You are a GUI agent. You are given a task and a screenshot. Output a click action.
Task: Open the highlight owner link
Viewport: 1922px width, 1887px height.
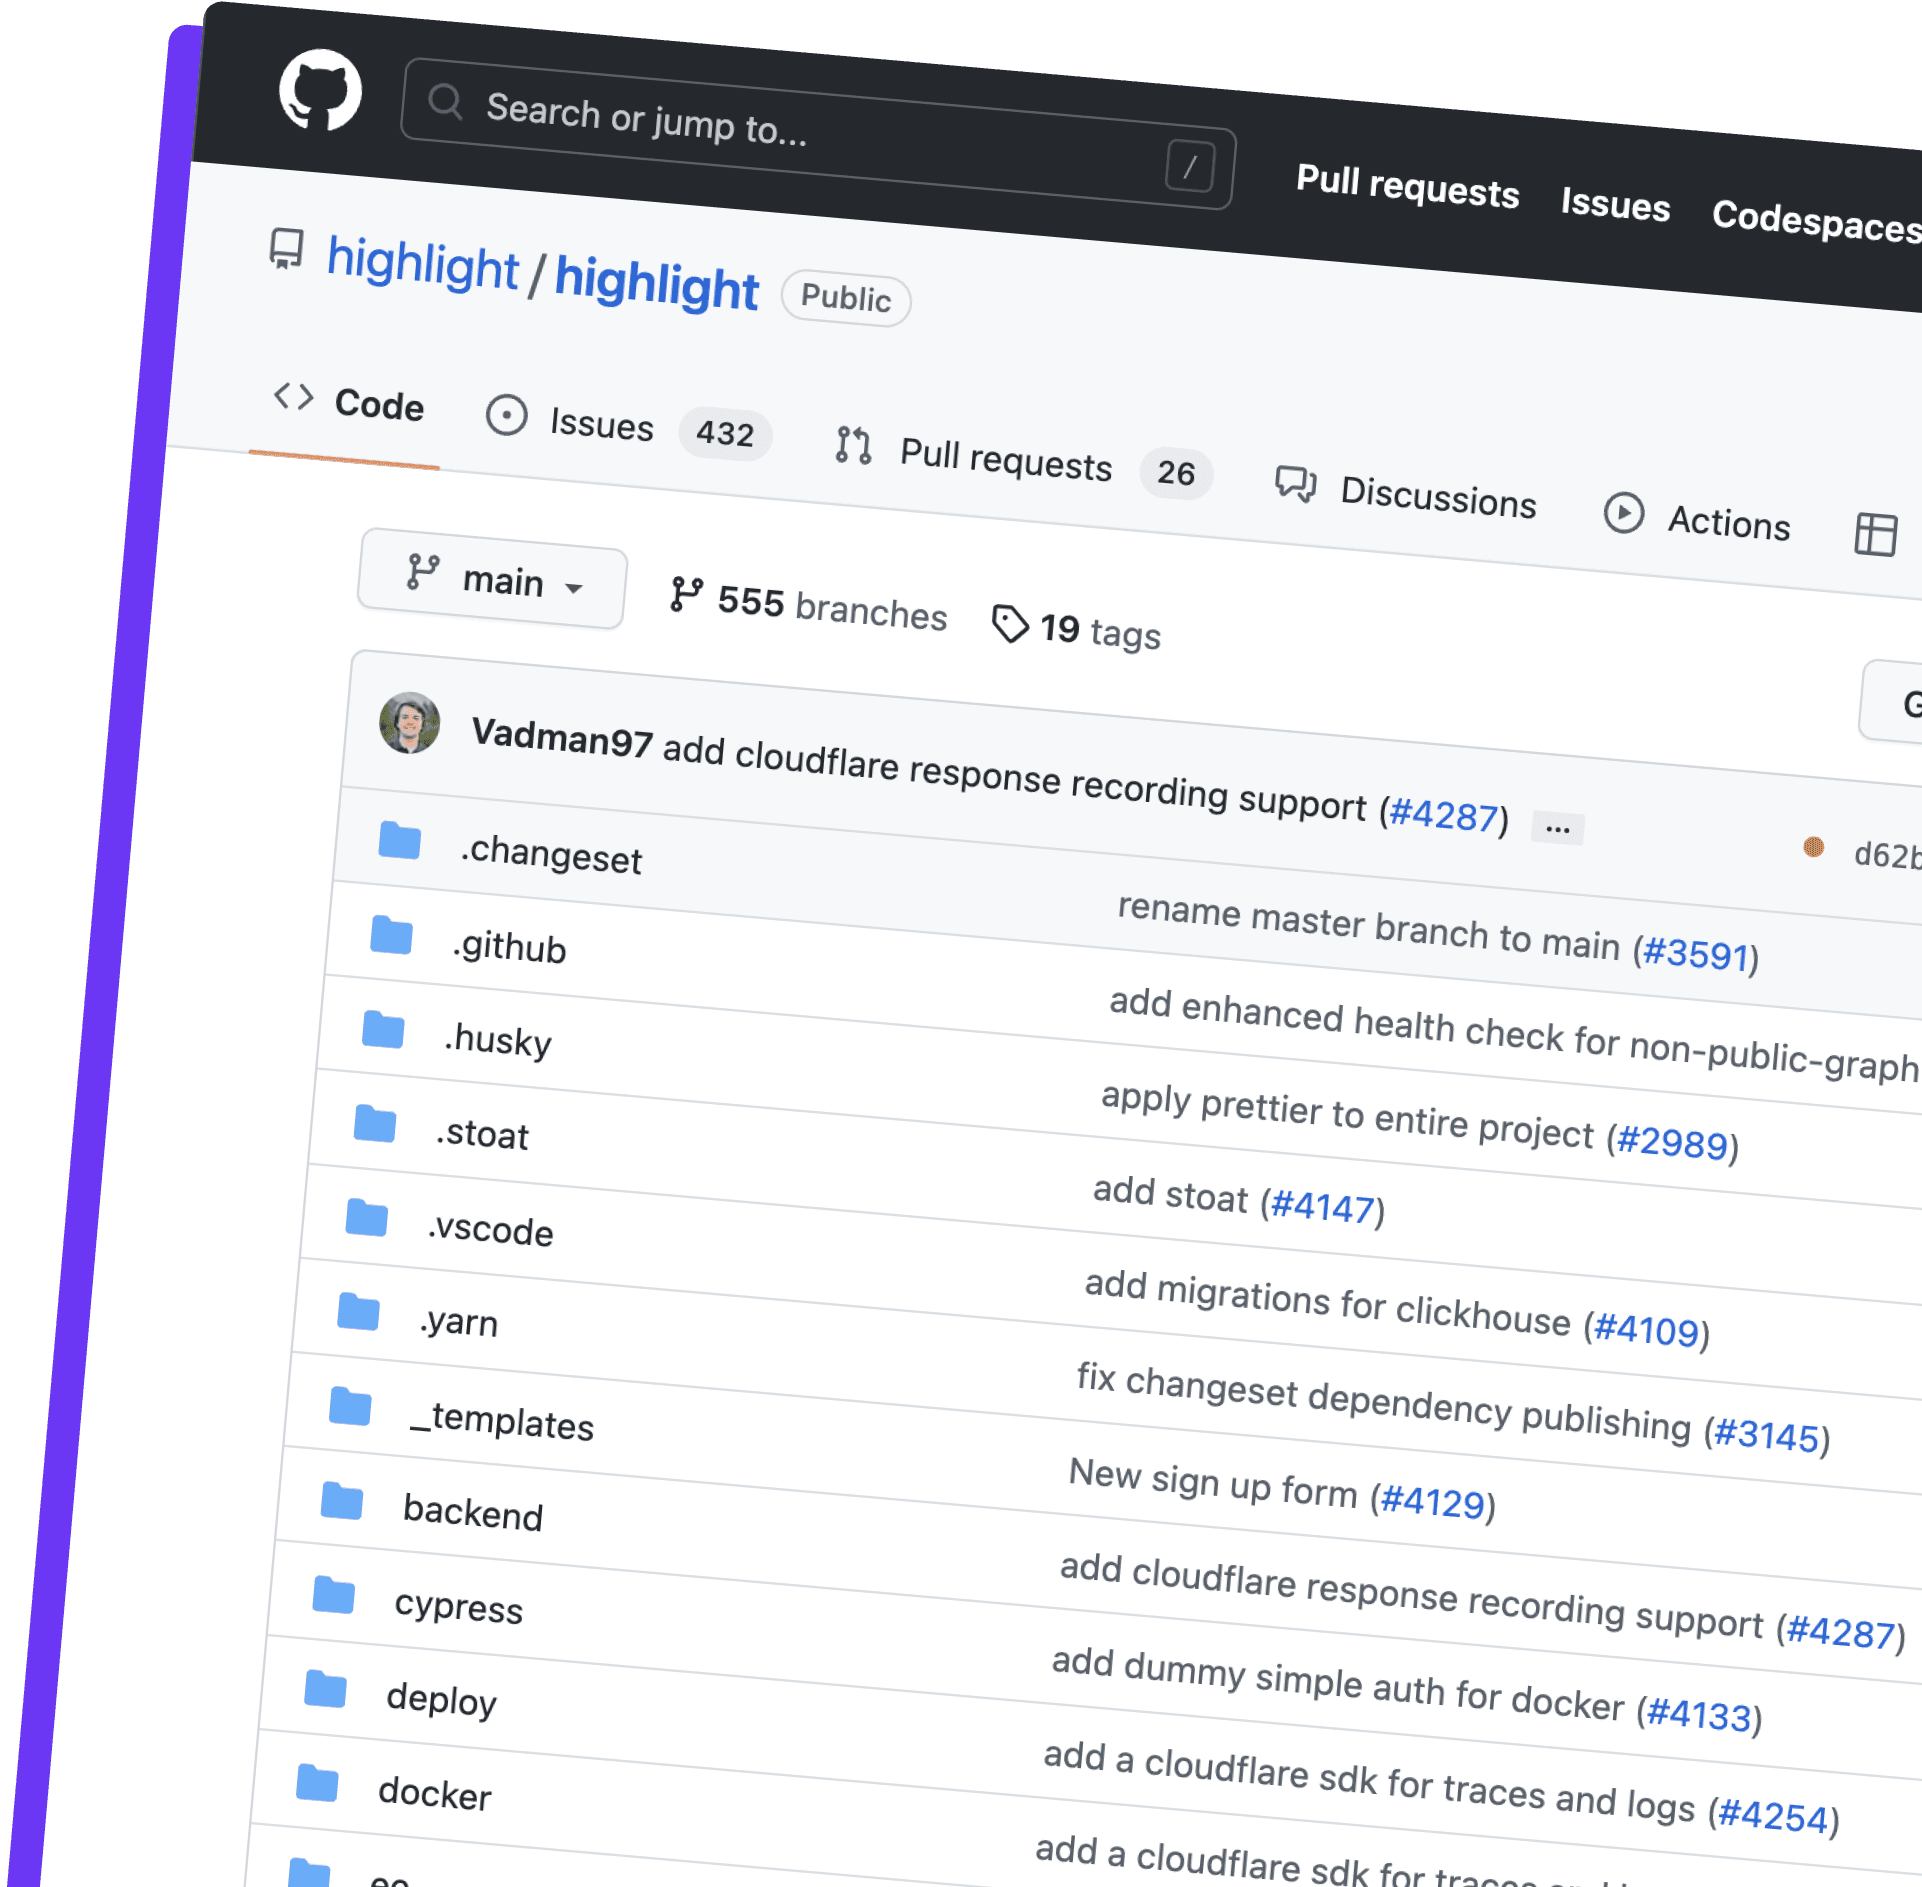pyautogui.click(x=422, y=263)
